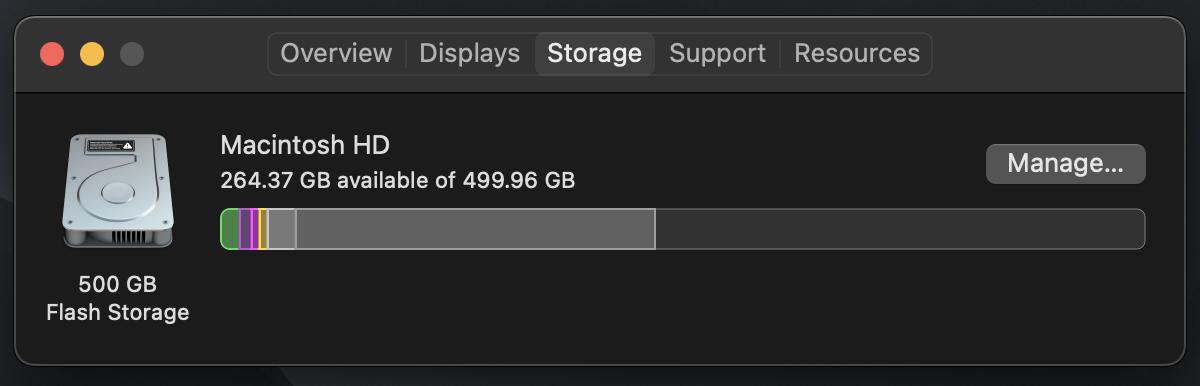Screen dimensions: 1200x386
Task: Minimize the window with yellow button
Action: [92, 54]
